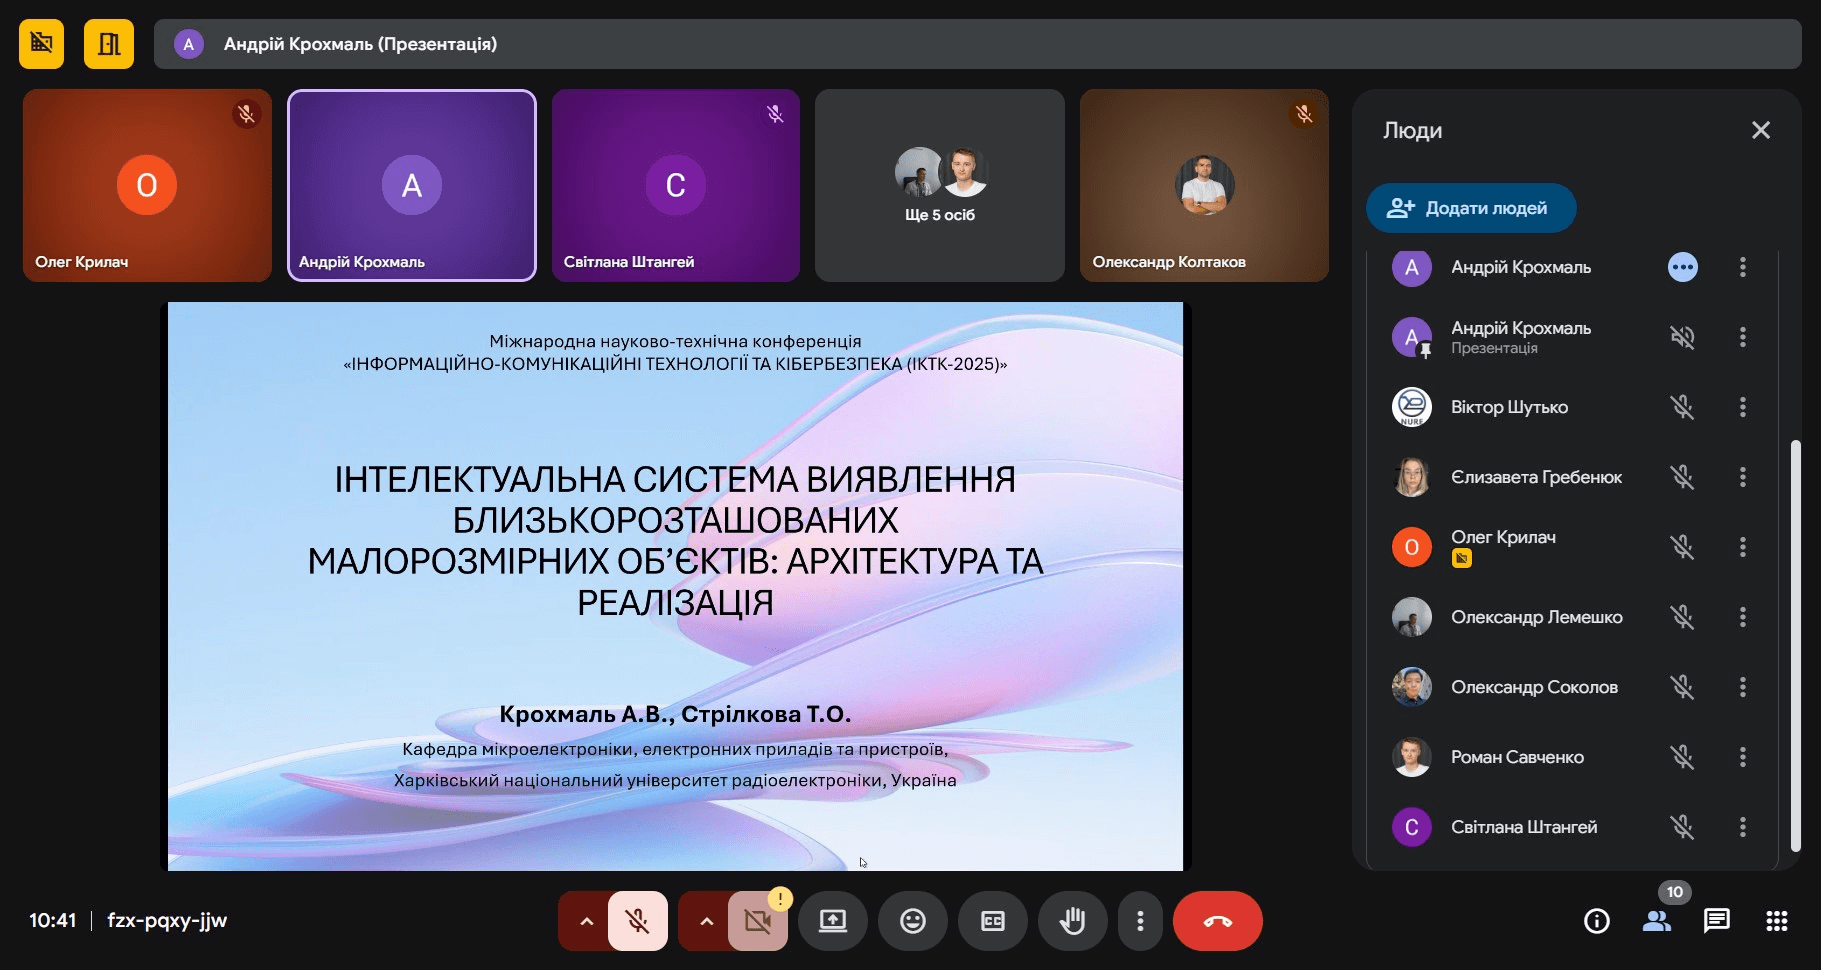Image resolution: width=1821 pixels, height=970 pixels.
Task: Expand audio settings arrow next to microphone
Action: 587,921
